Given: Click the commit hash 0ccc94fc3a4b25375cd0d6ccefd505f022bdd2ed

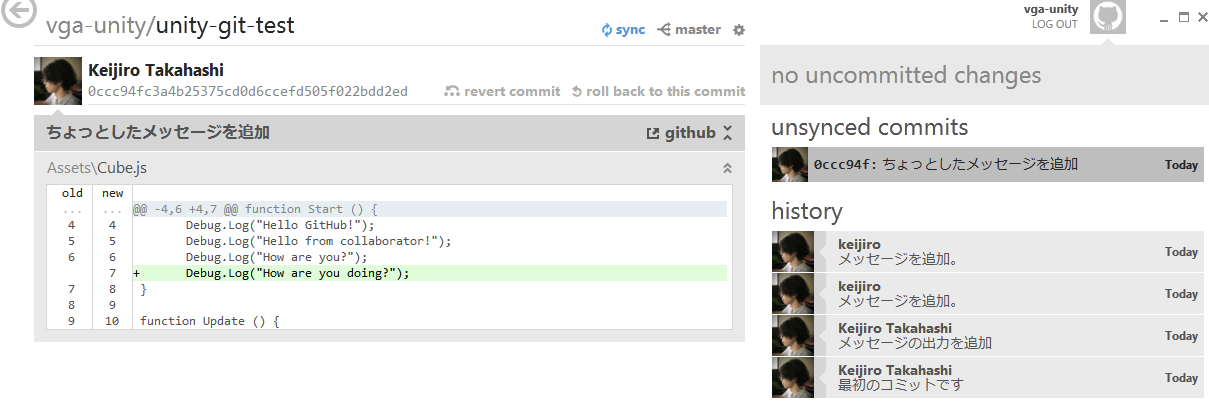Looking at the screenshot, I should 248,91.
